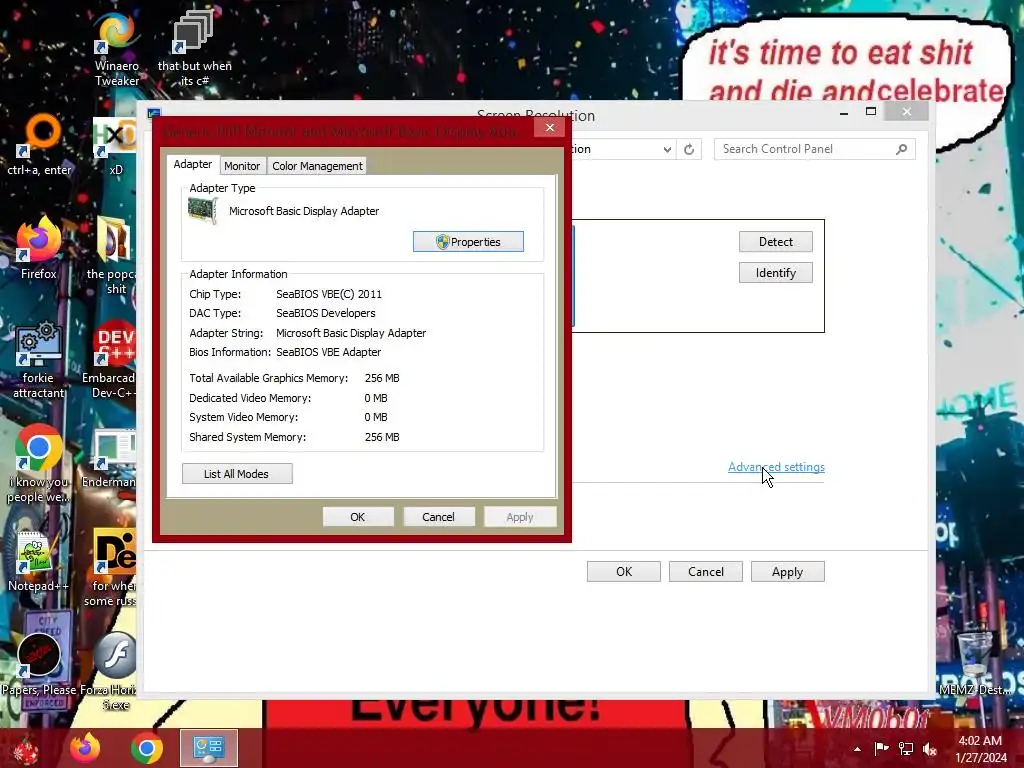Image resolution: width=1024 pixels, height=768 pixels.
Task: Click Cancel in the Screen Resolution window
Action: pos(706,571)
